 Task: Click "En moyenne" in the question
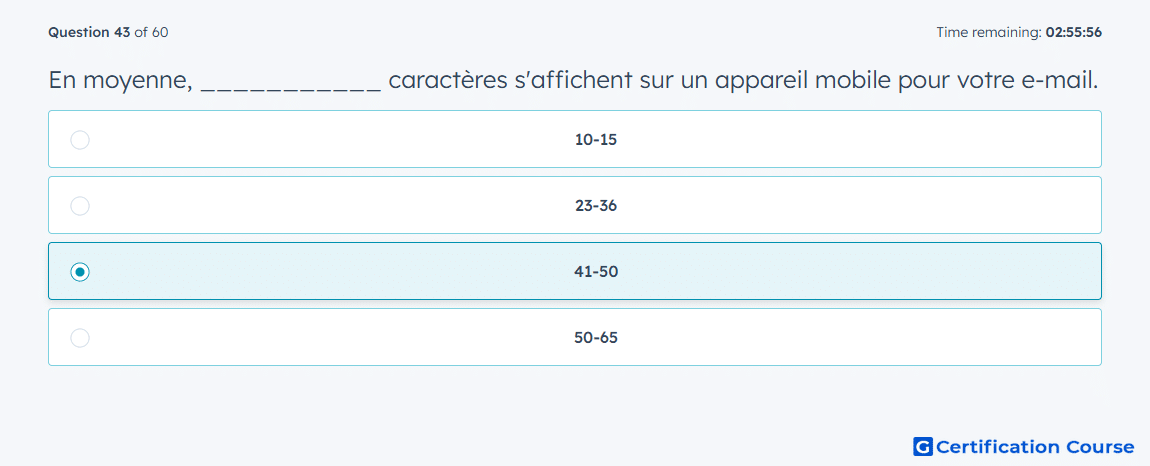[120, 81]
